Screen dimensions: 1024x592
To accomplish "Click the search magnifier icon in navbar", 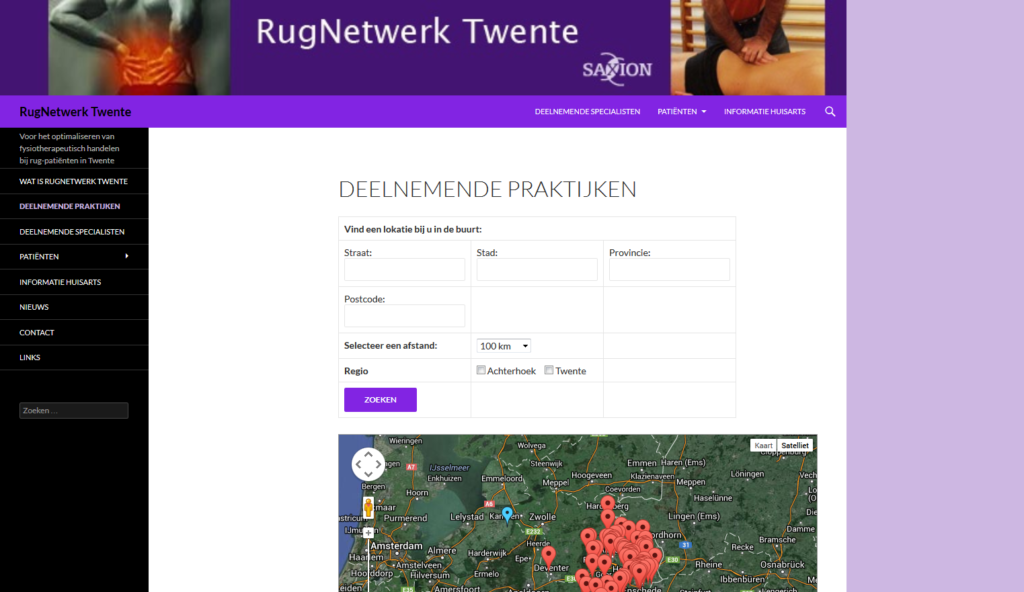I will coord(829,112).
